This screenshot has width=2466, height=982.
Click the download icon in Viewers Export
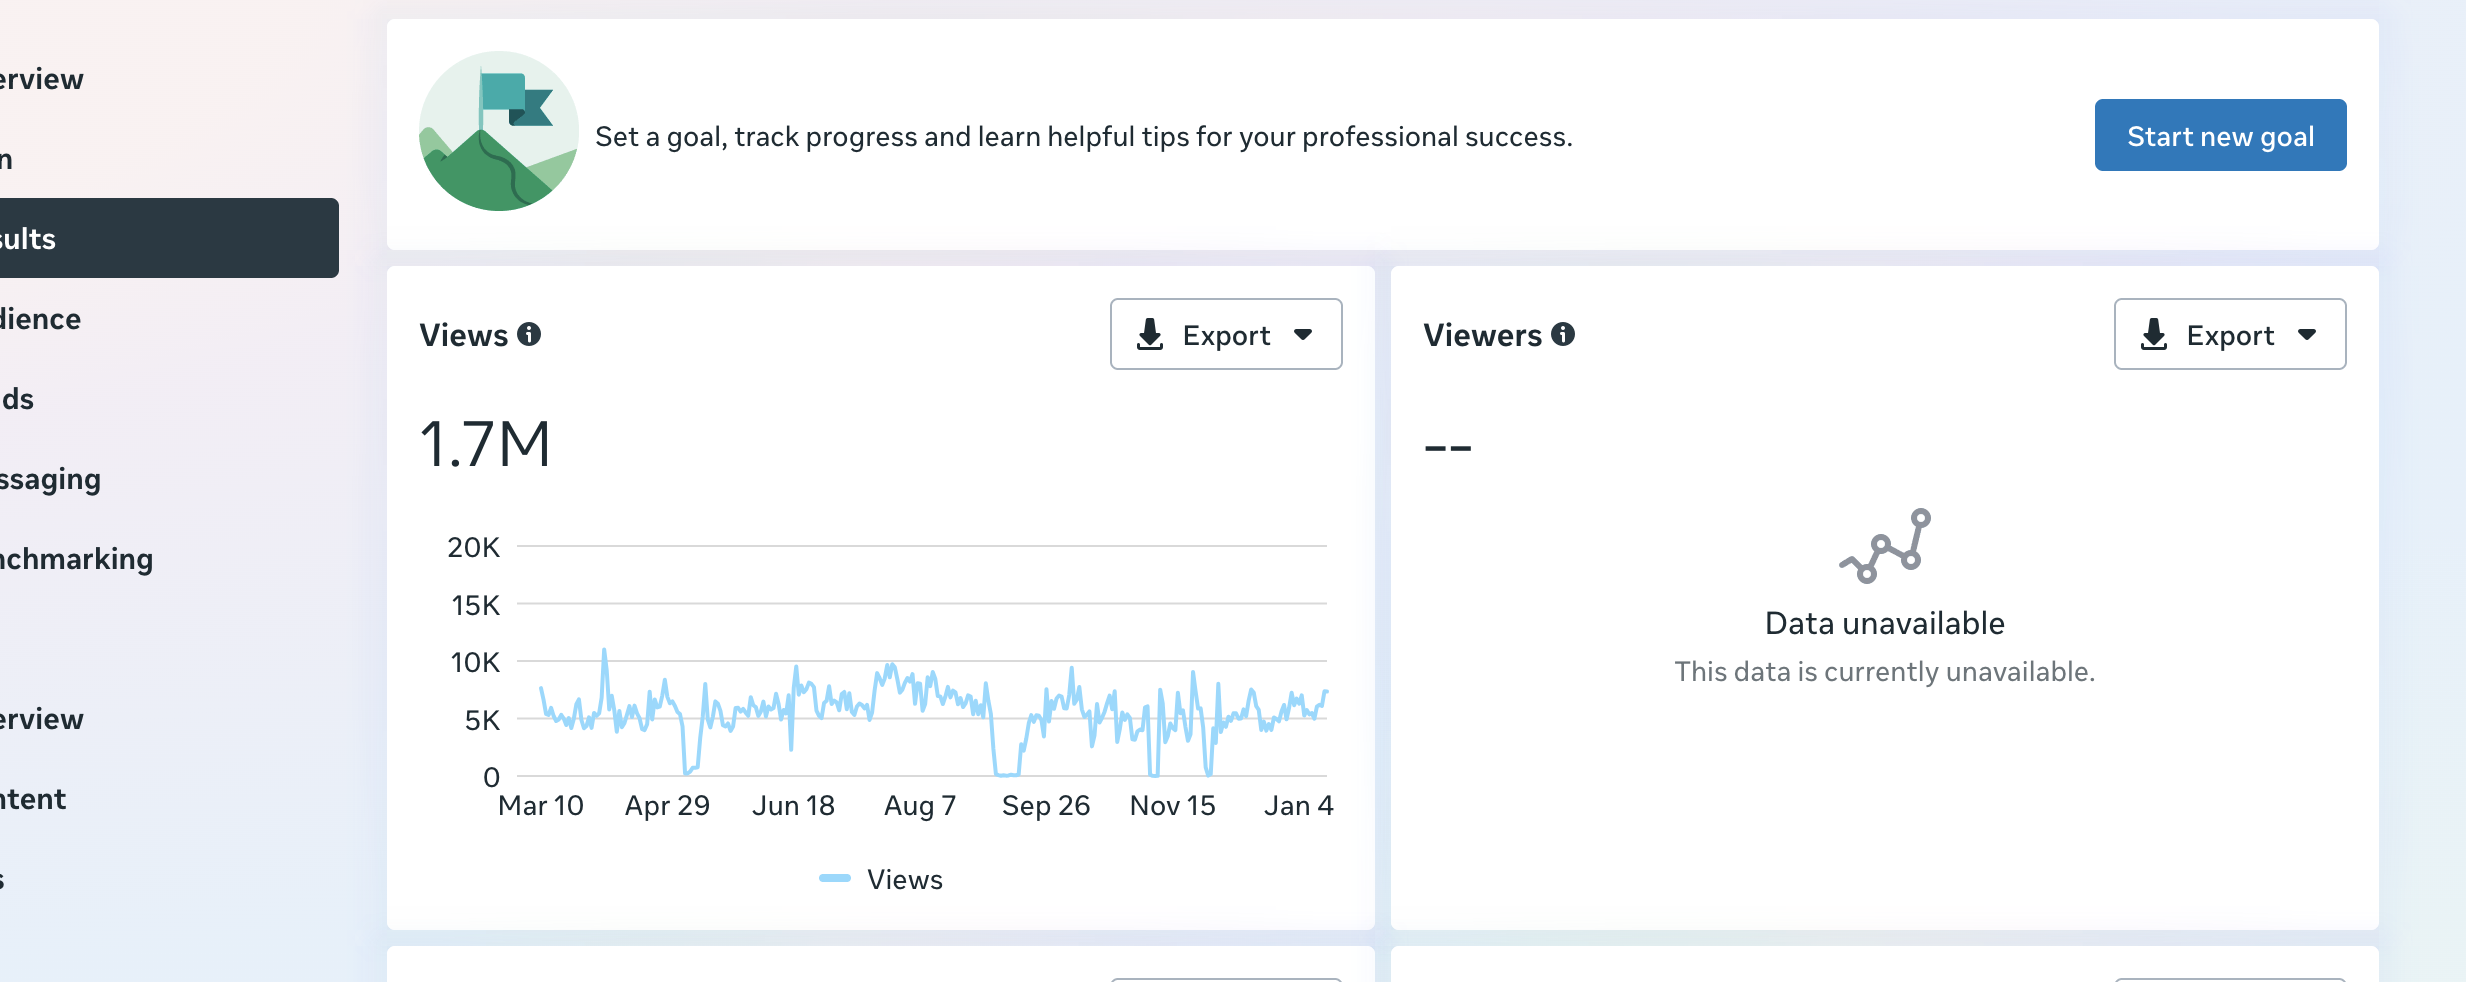coord(2154,334)
